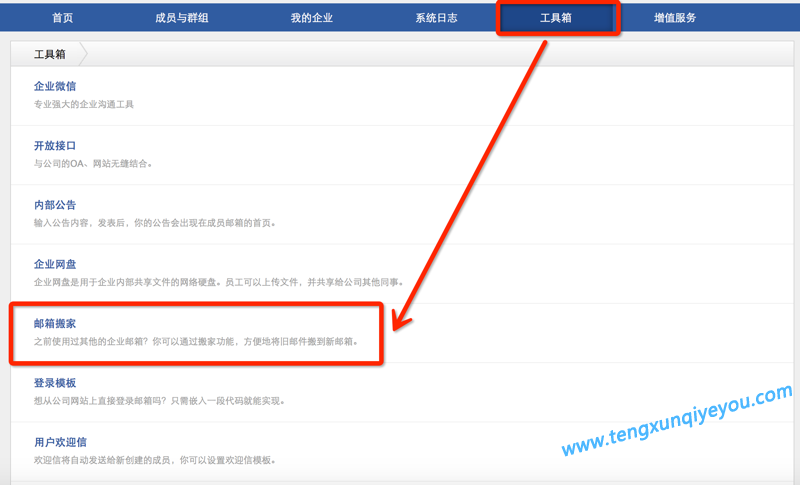Open 用户欢迎信 link

[x=60, y=442]
